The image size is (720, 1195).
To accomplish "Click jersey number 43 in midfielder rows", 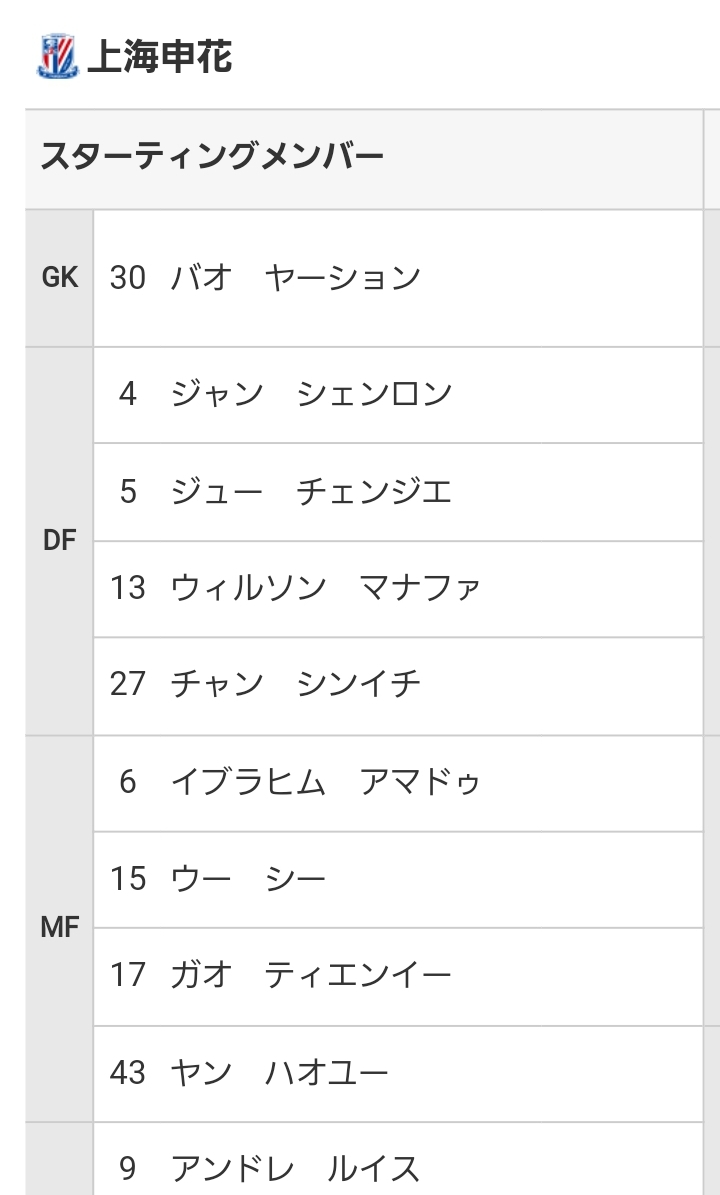I will click(x=128, y=1073).
